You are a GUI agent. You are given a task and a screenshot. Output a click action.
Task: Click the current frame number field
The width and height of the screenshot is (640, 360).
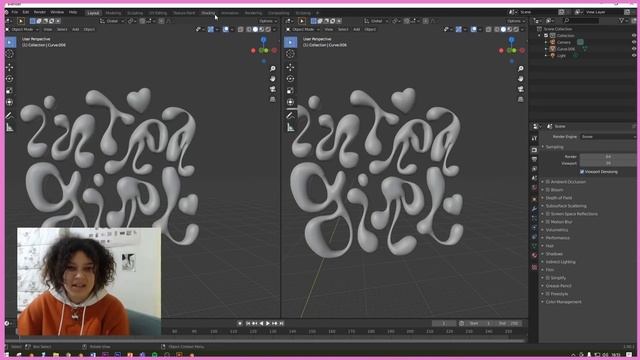coord(443,323)
